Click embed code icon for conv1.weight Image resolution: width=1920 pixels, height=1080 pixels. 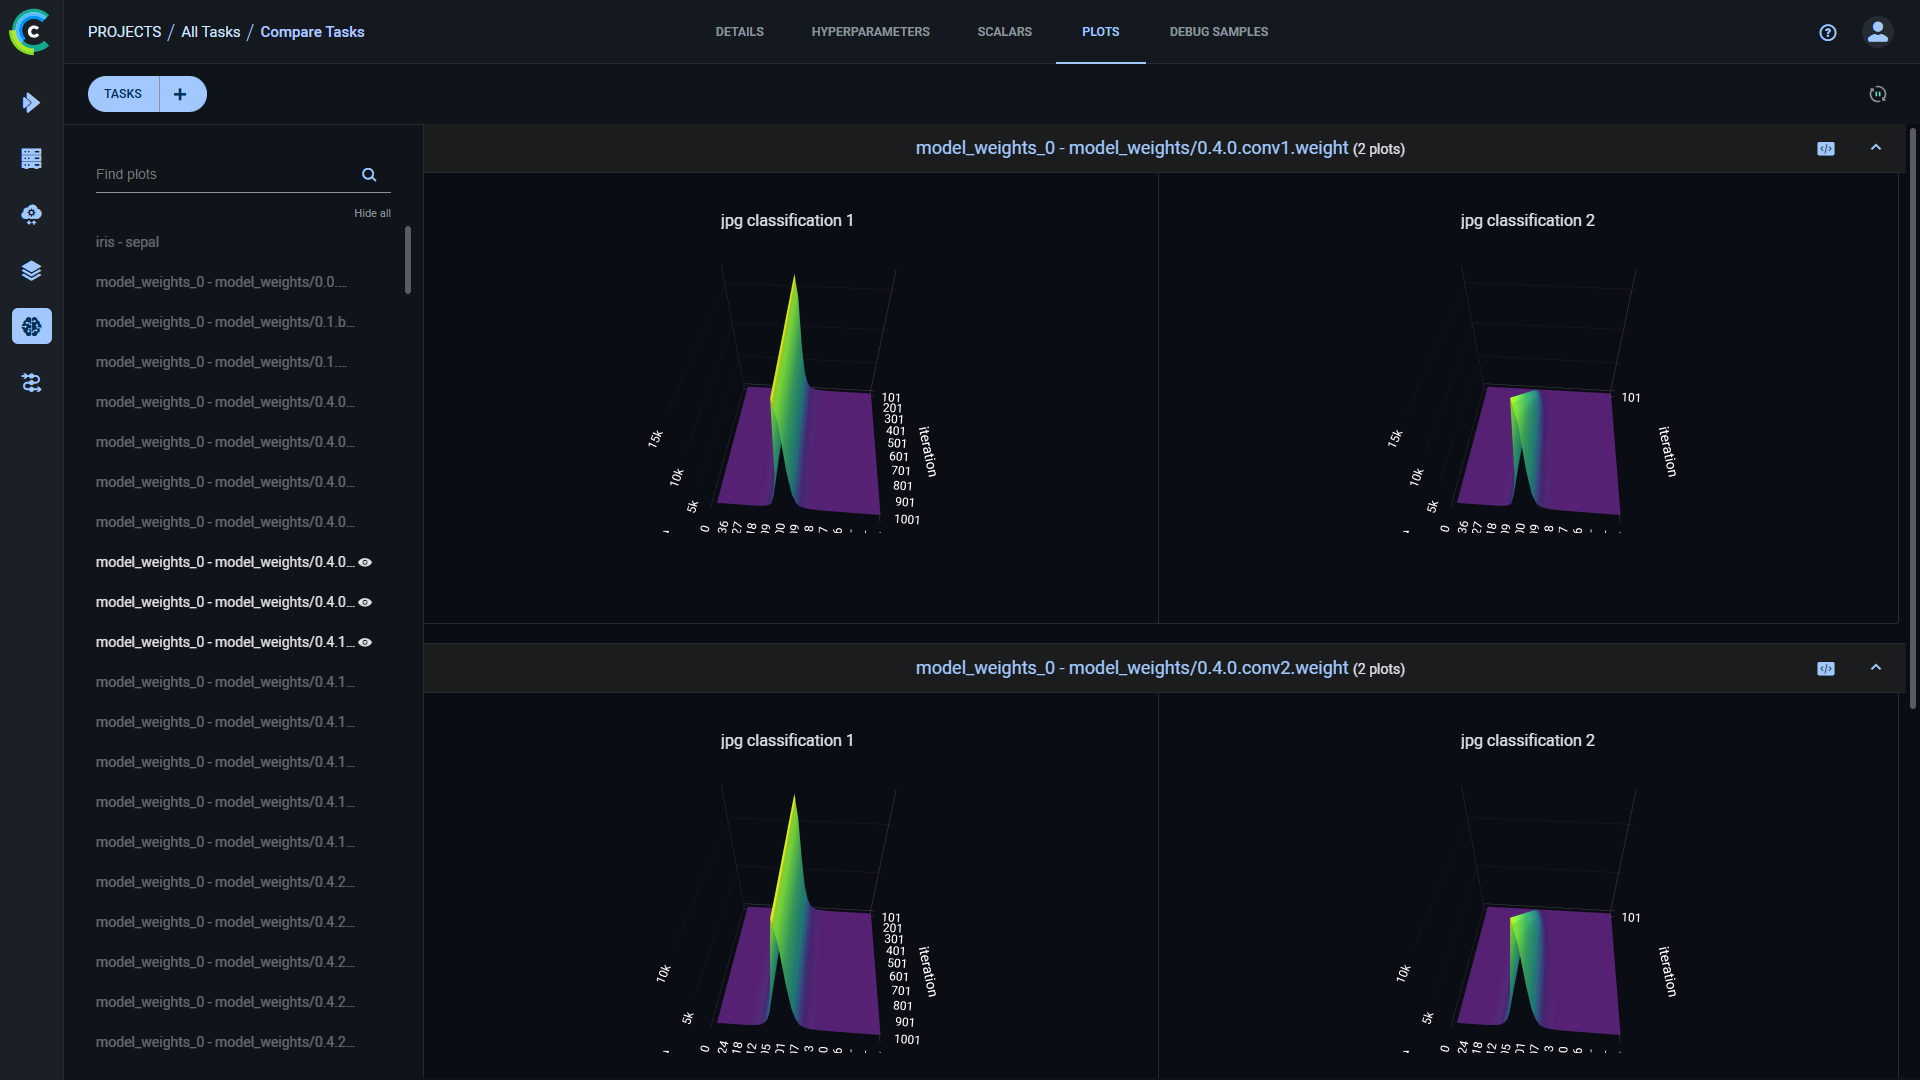click(x=1826, y=149)
